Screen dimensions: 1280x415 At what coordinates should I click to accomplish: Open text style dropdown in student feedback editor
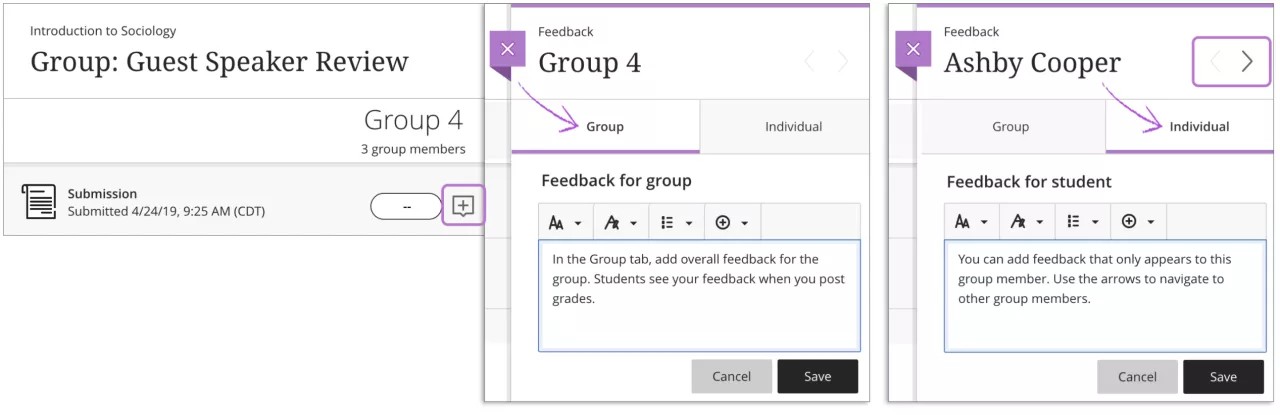971,222
